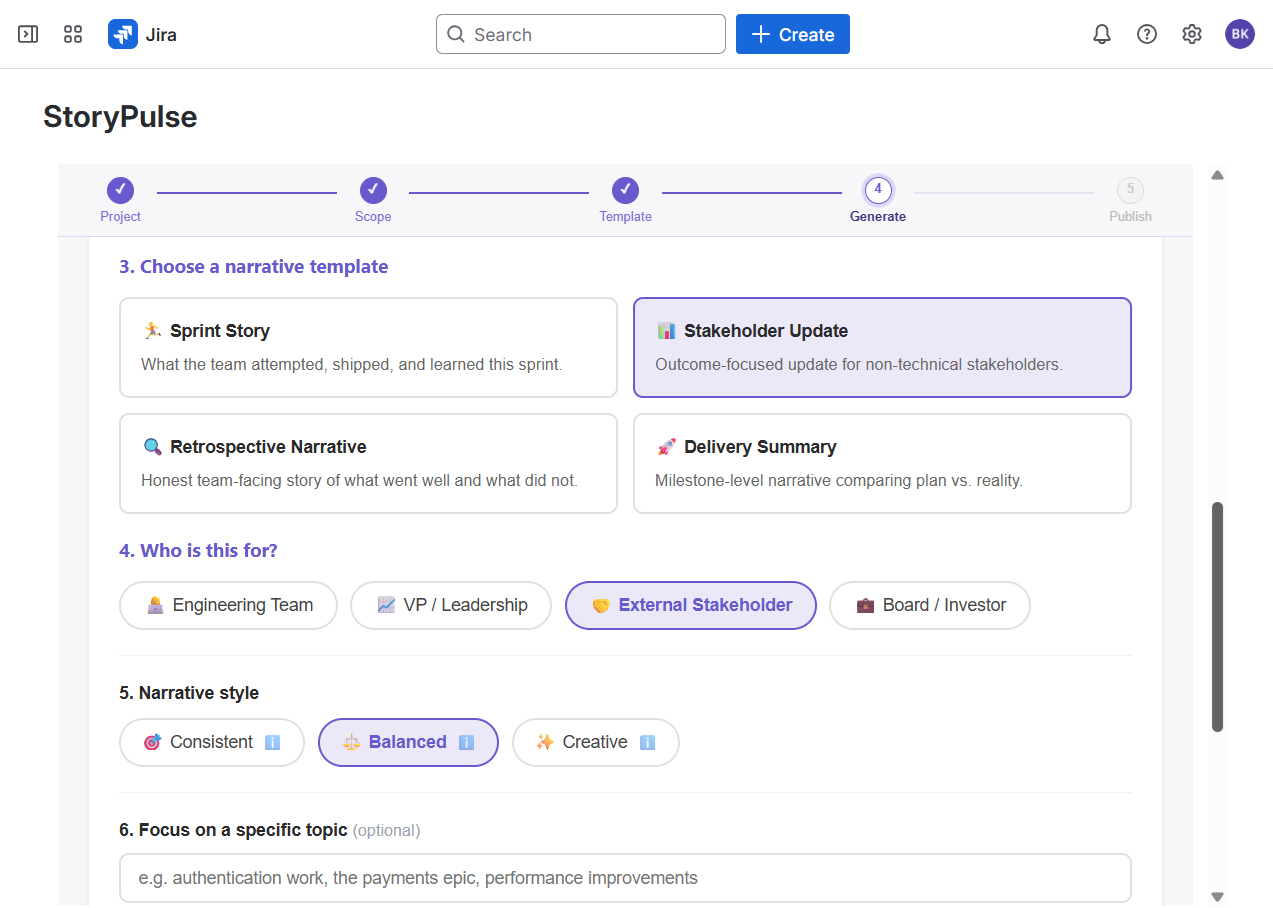Open the settings gear icon

[x=1192, y=34]
